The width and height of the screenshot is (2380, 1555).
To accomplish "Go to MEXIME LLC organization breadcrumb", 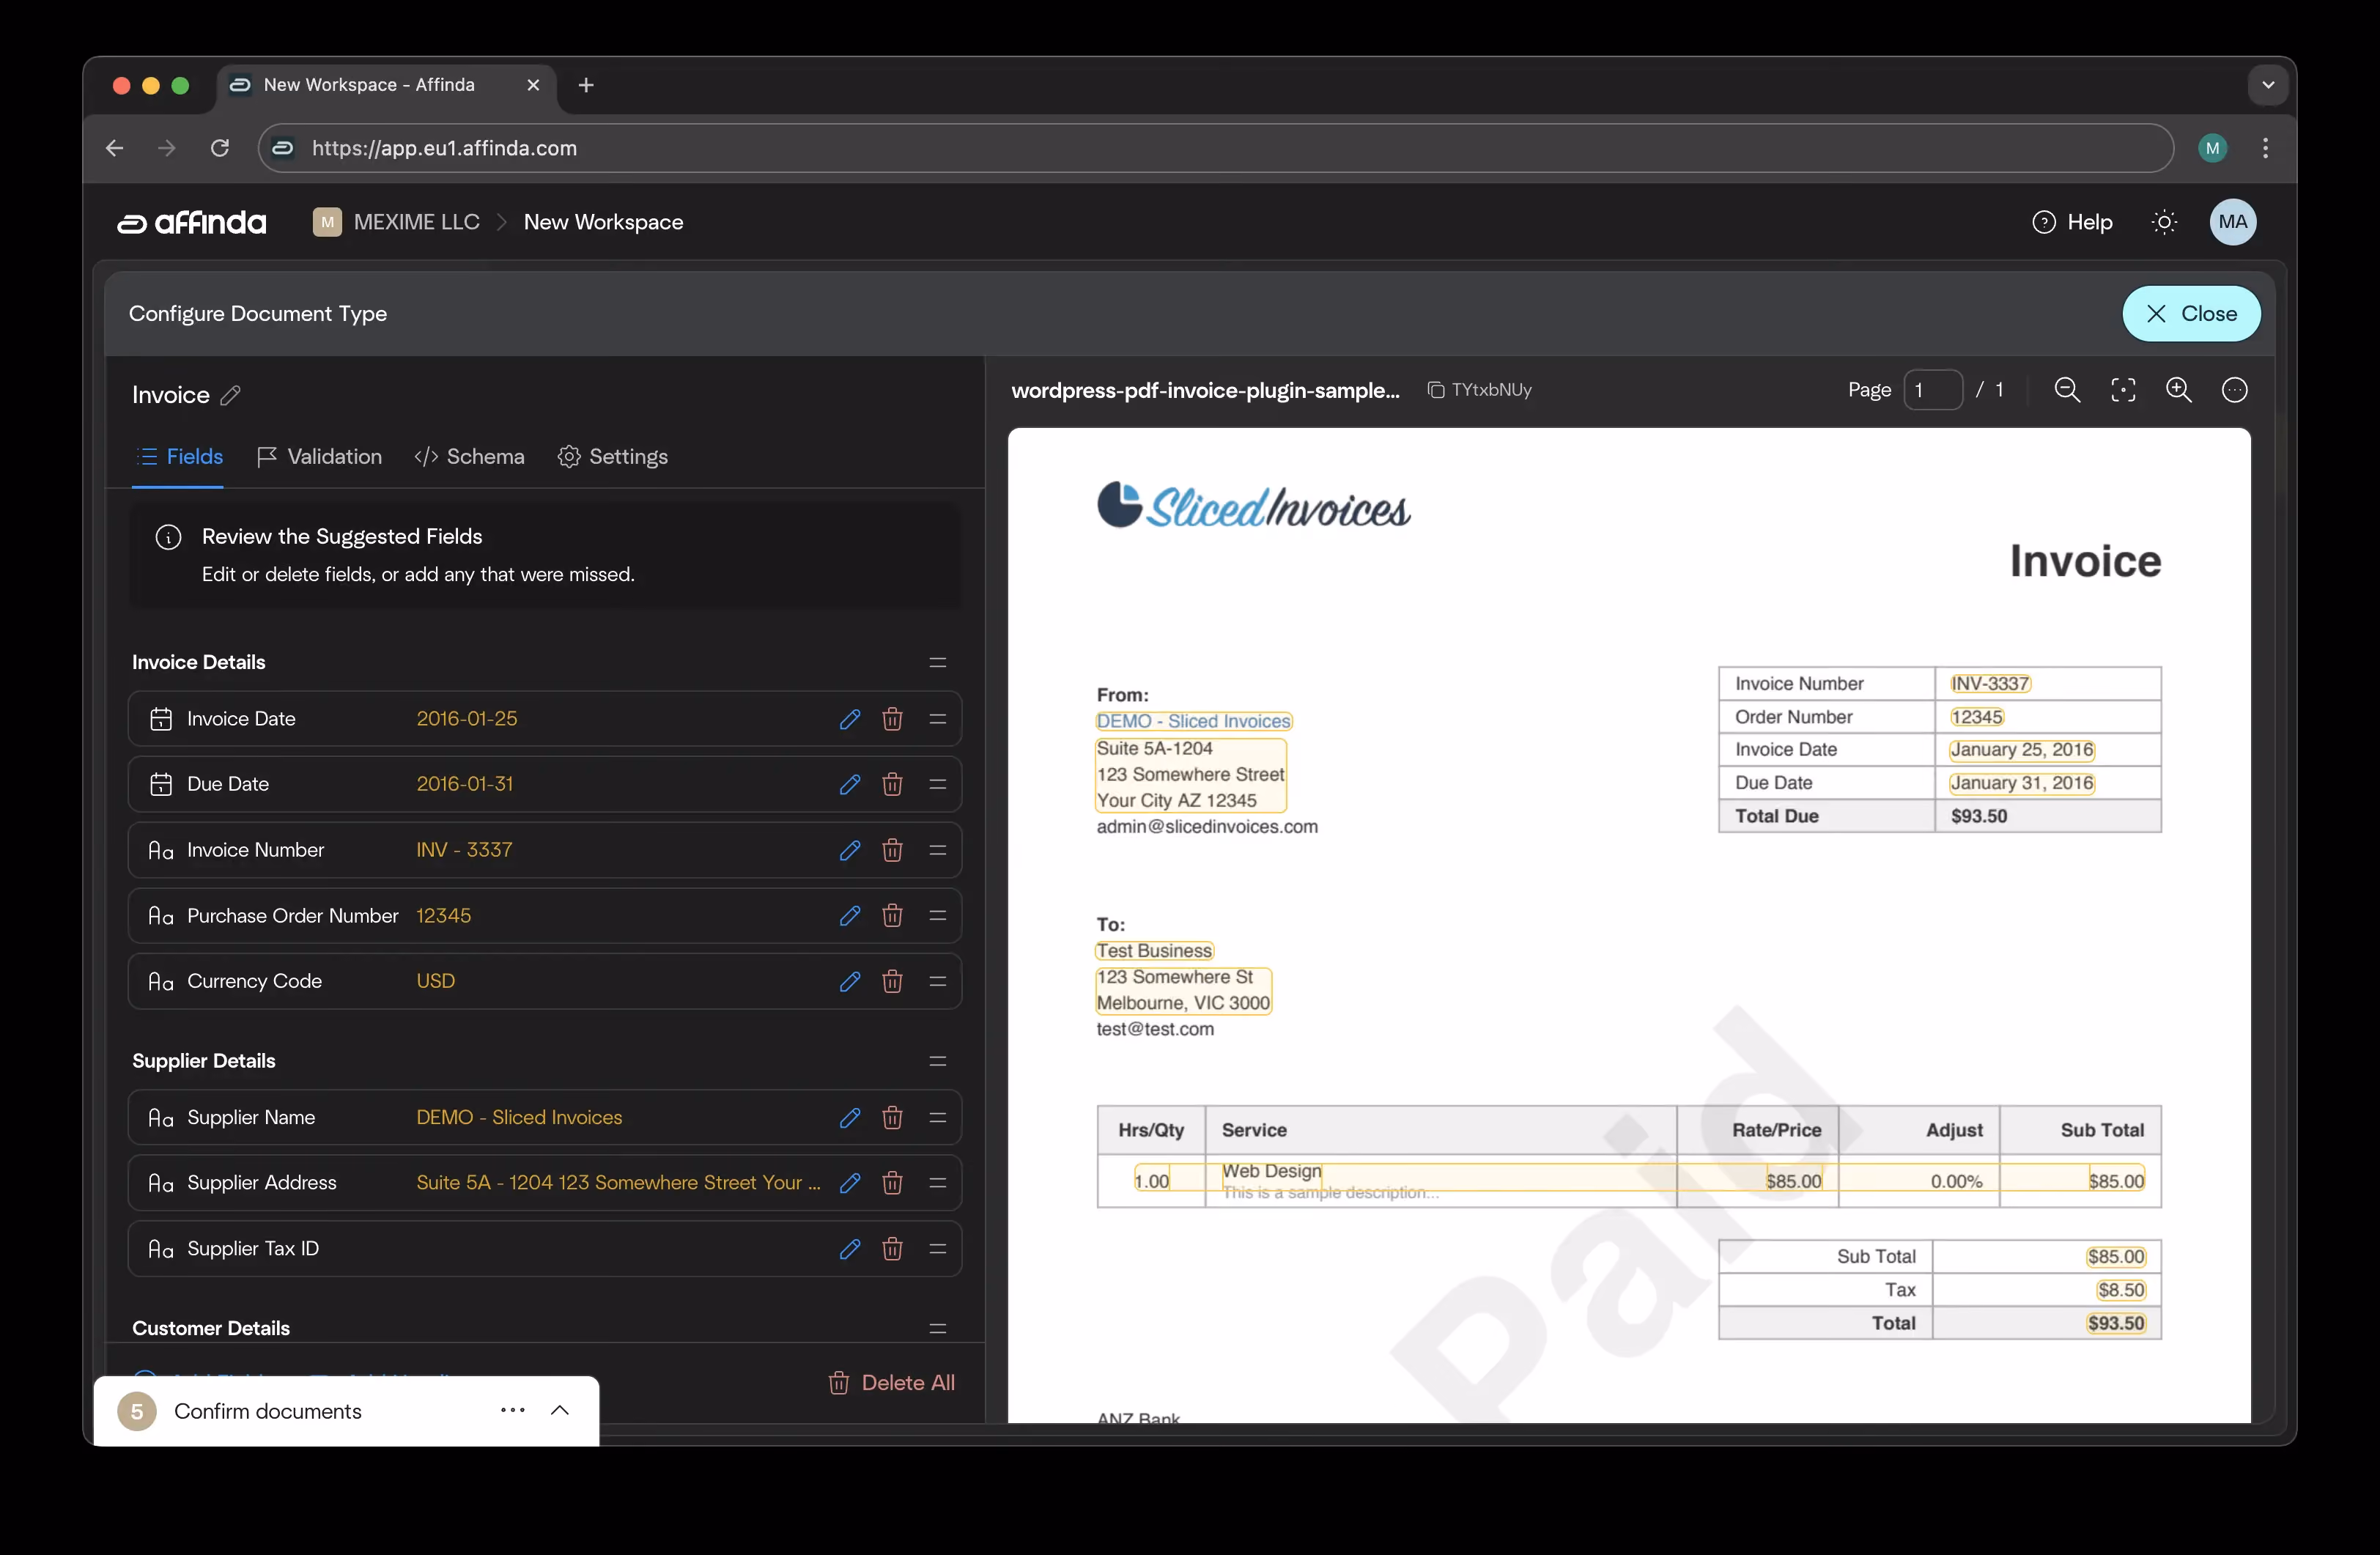I will 396,222.
